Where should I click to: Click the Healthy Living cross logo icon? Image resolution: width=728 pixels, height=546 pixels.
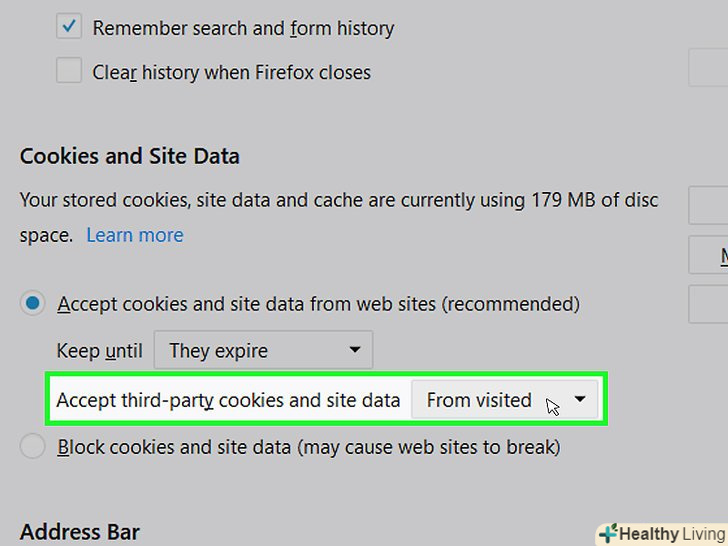(608, 534)
